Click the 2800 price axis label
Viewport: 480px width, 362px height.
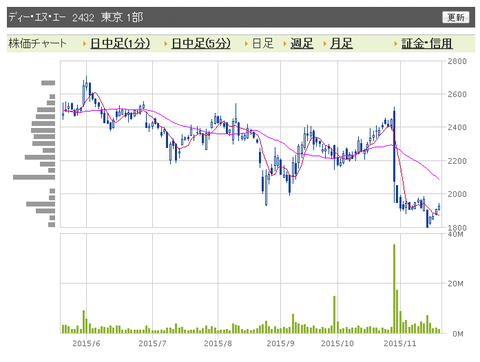click(457, 61)
